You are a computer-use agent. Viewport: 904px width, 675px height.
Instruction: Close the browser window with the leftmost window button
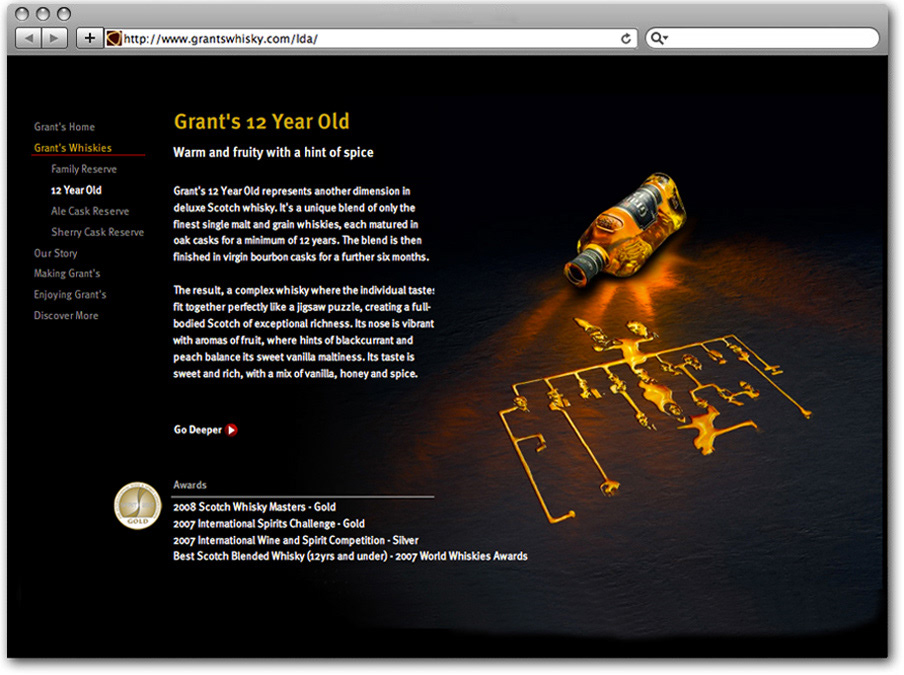point(22,14)
